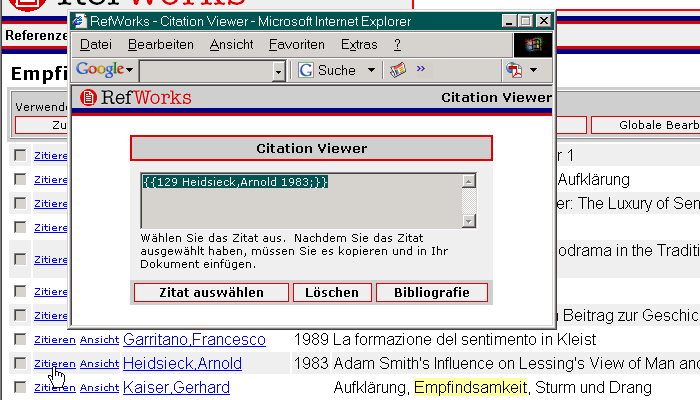Check the checkbox of odrama in the Traditi row
700x400 pixels.
[20, 259]
